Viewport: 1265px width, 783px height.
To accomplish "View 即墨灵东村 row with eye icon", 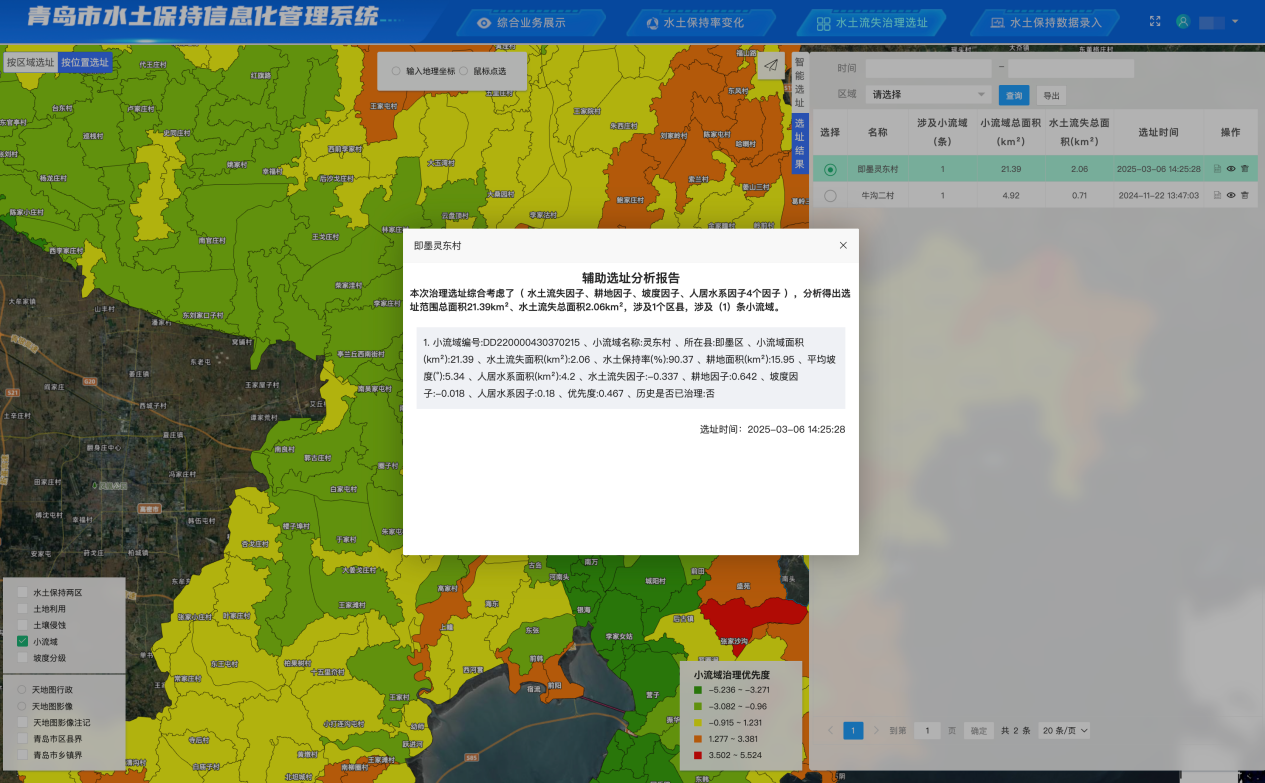I will pyautogui.click(x=1231, y=170).
